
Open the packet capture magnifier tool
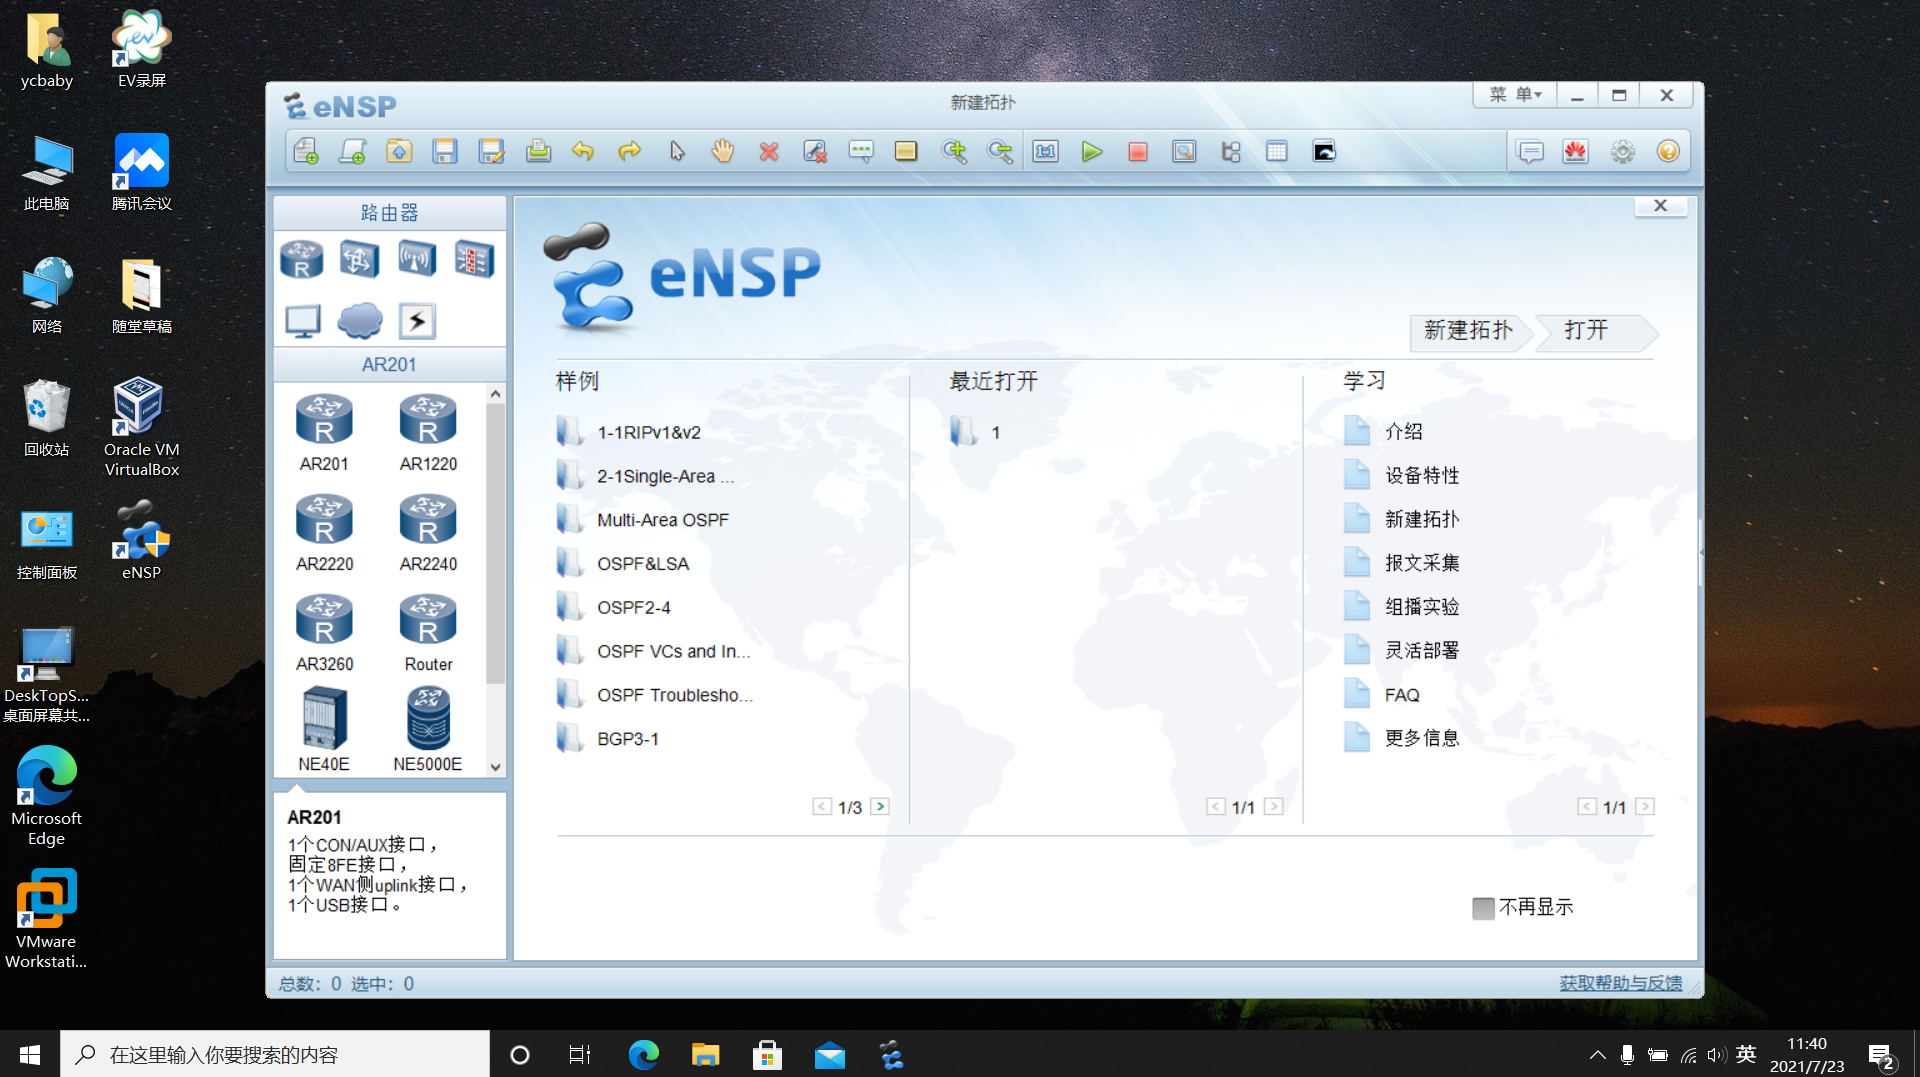point(1184,151)
